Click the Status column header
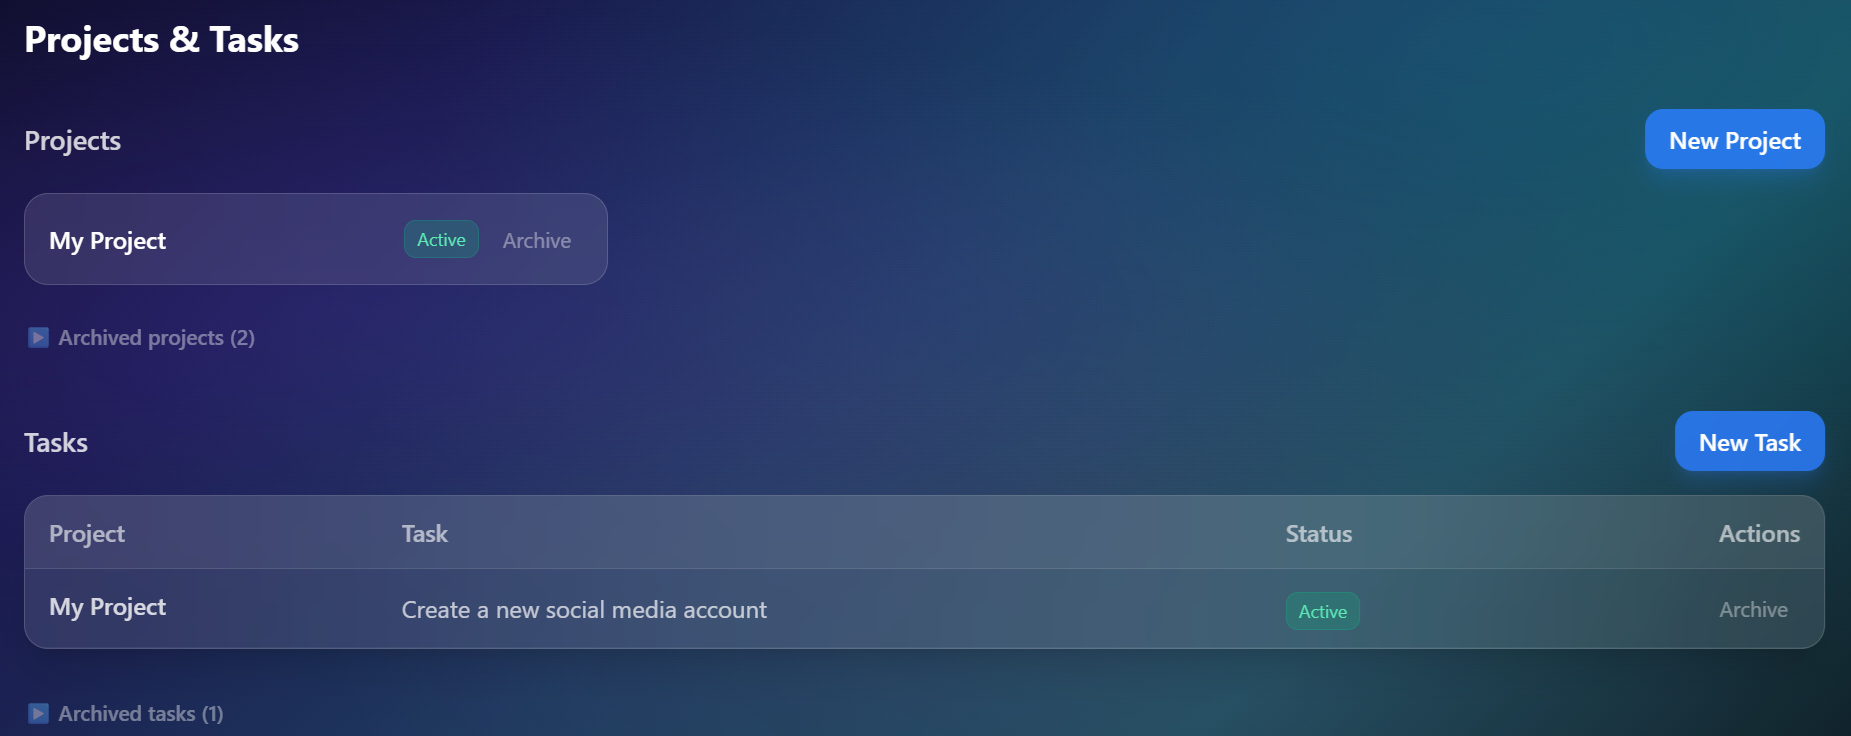Image resolution: width=1851 pixels, height=736 pixels. point(1318,534)
